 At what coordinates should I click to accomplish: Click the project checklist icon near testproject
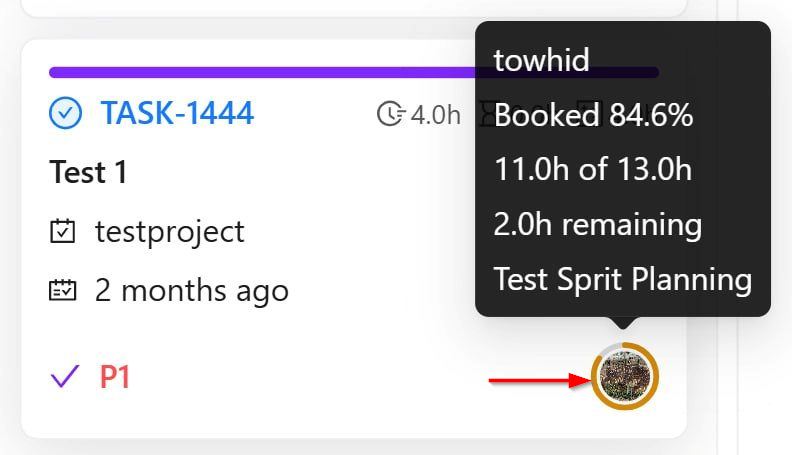[62, 232]
